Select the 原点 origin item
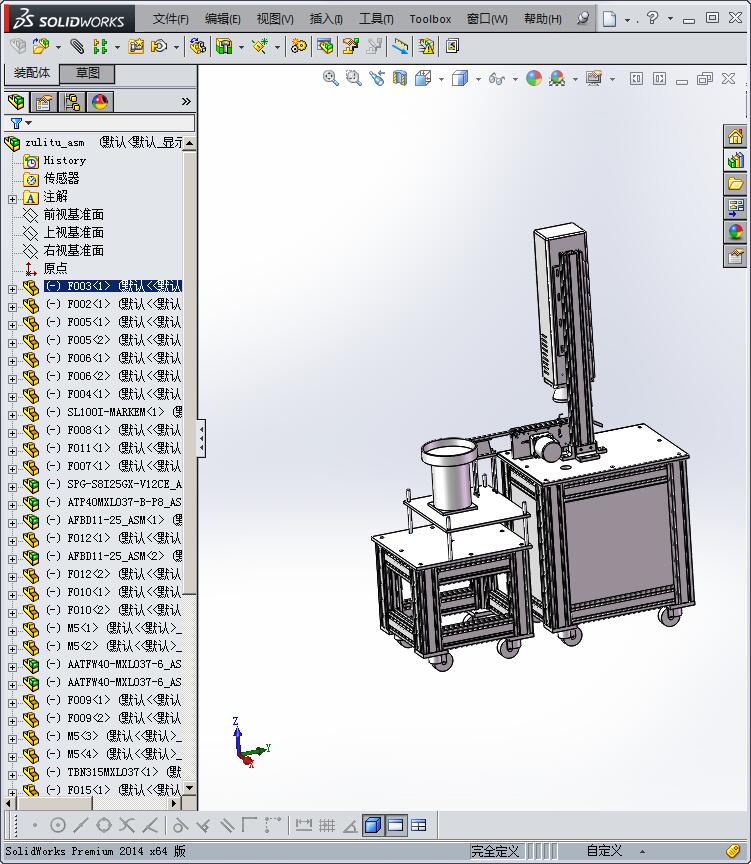This screenshot has height=864, width=751. [x=56, y=268]
